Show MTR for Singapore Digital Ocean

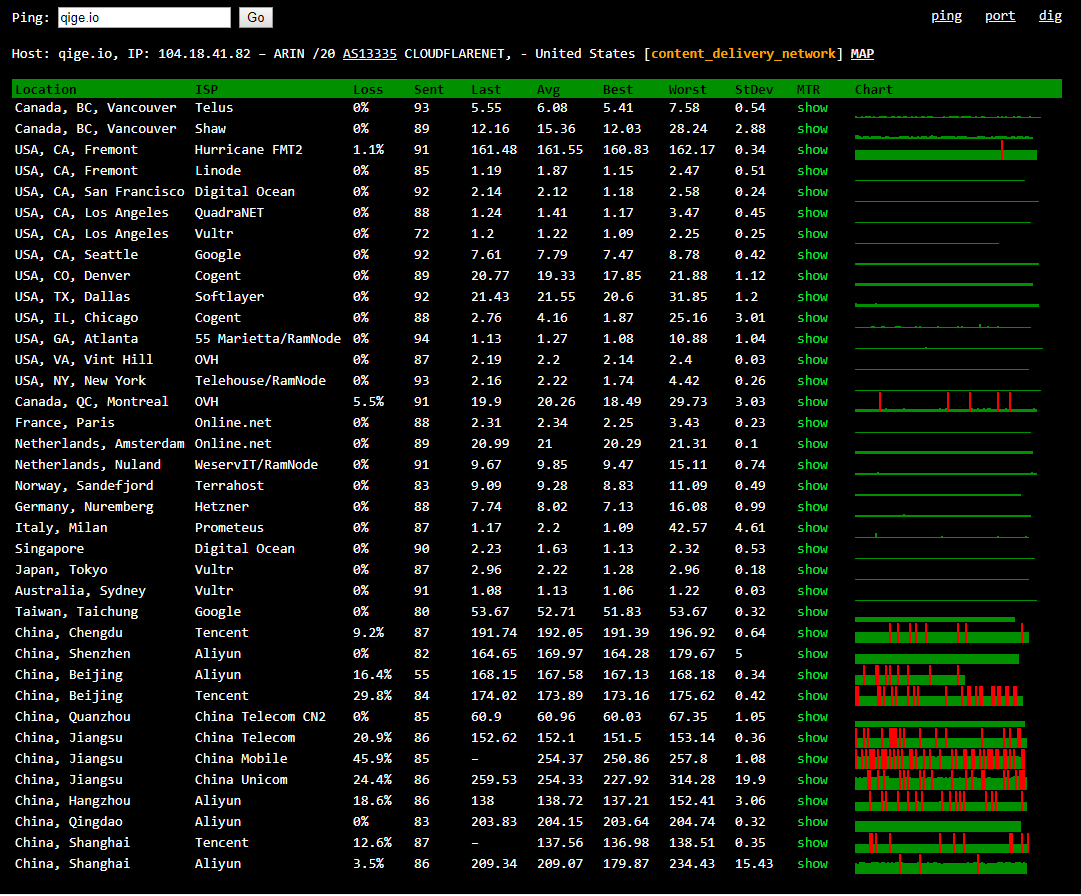[x=812, y=549]
